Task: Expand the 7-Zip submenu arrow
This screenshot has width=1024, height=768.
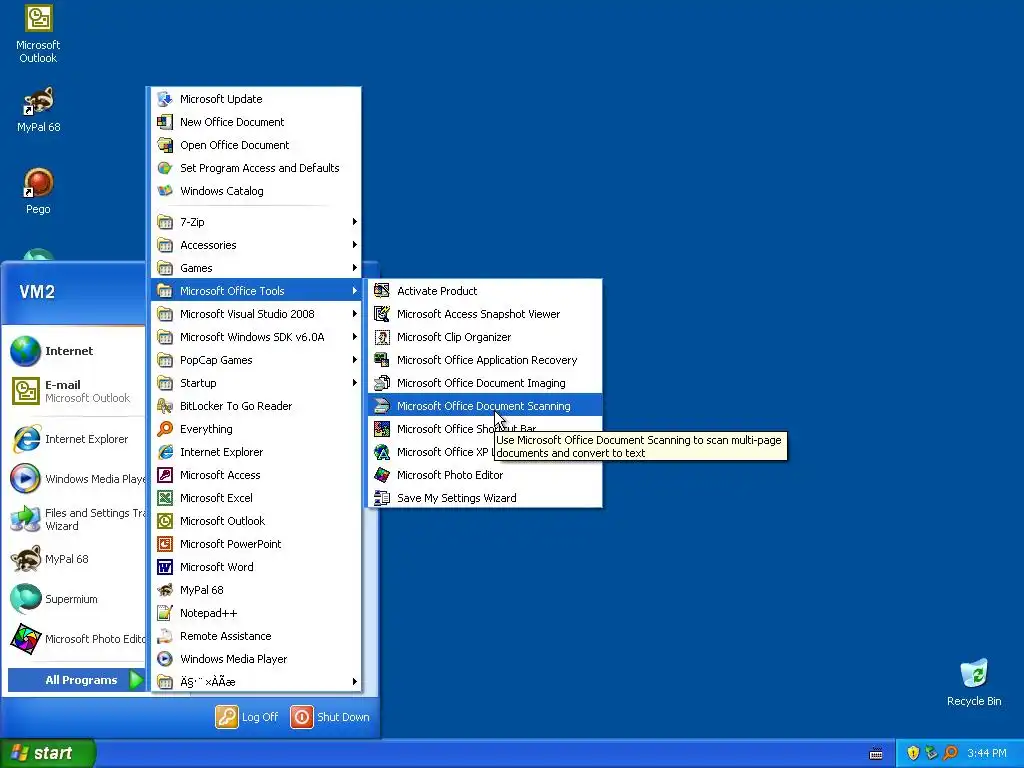Action: pos(354,222)
